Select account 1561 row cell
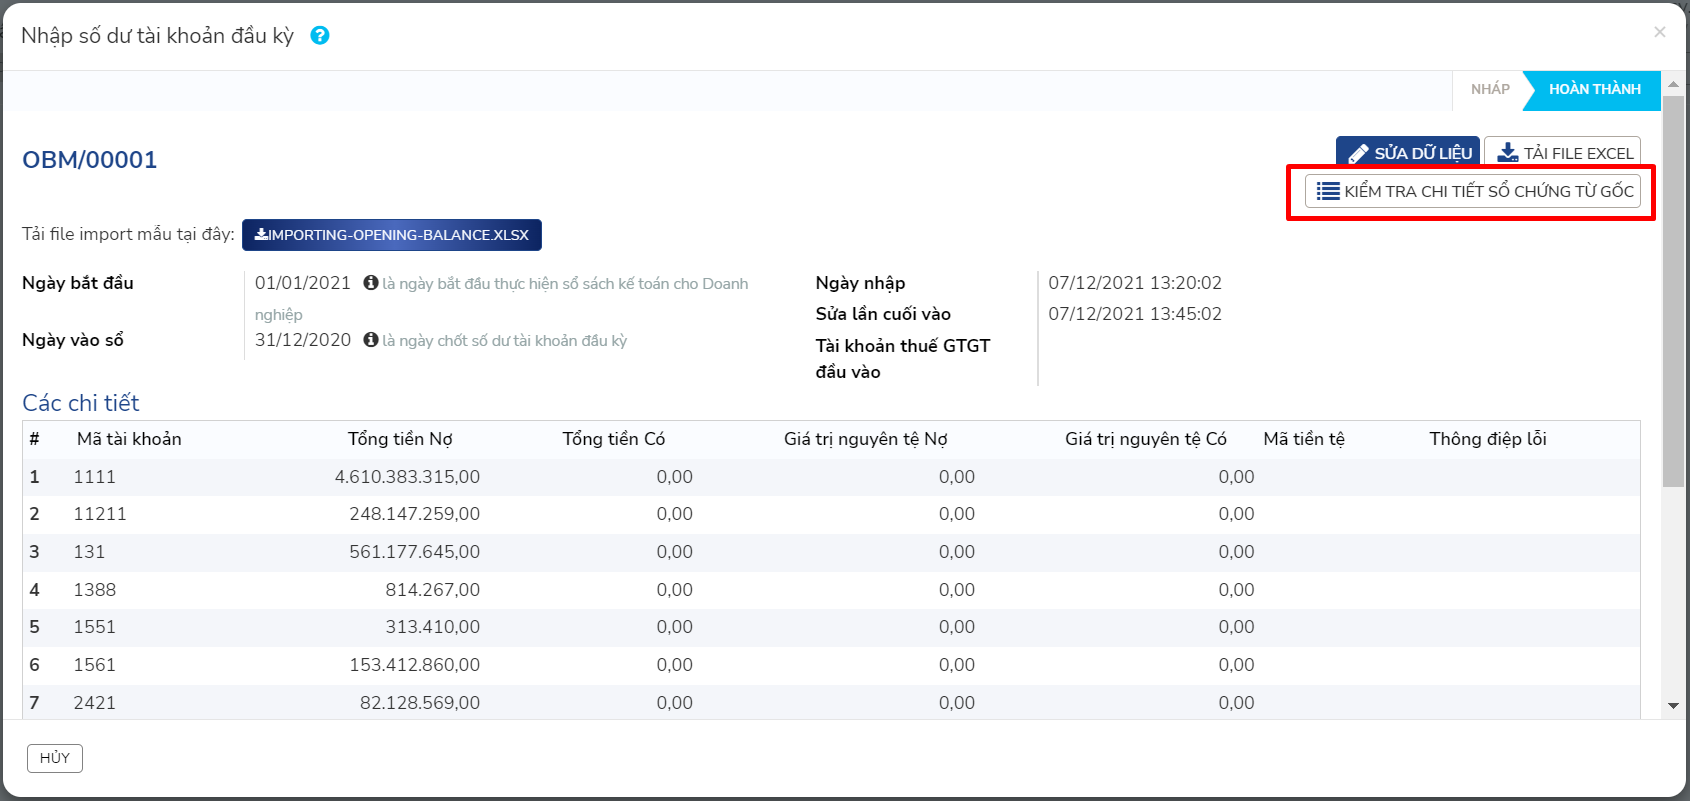 tap(95, 665)
